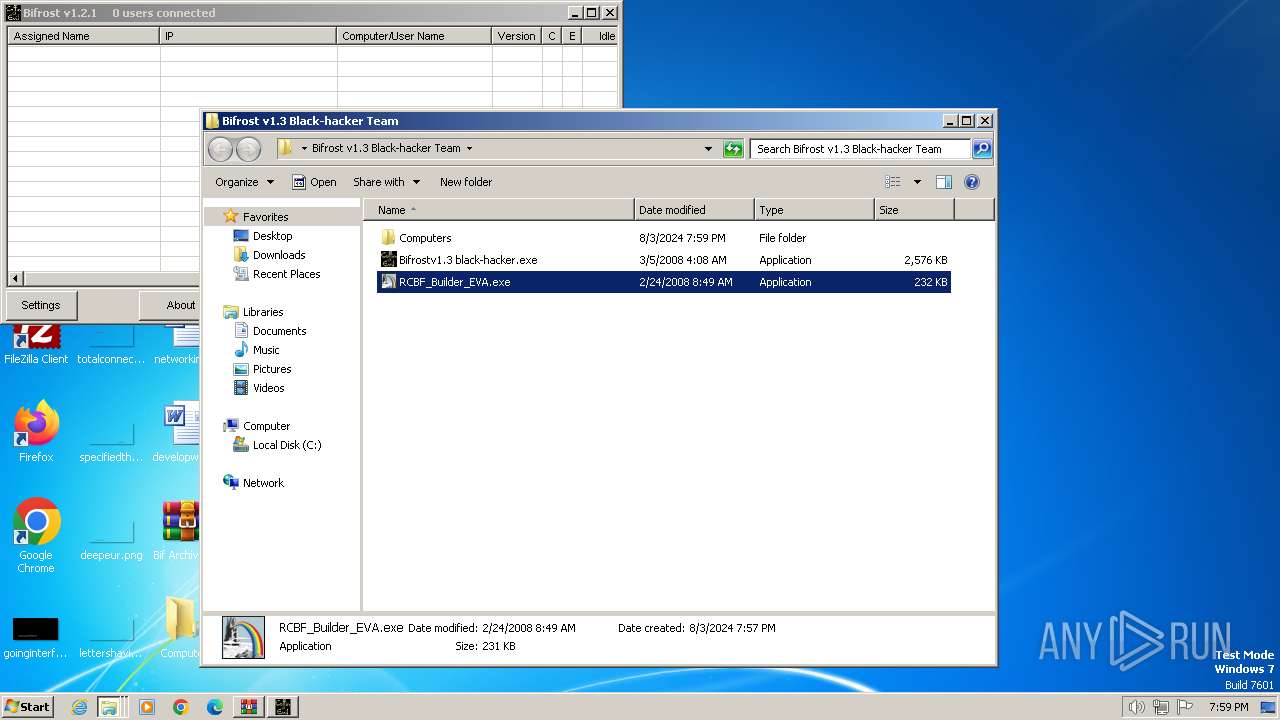Click scroll left arrow in Bifrost list
The image size is (1280, 720).
point(15,279)
